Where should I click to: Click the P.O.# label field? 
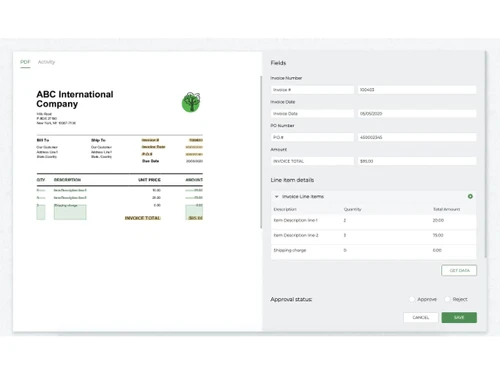(312, 137)
